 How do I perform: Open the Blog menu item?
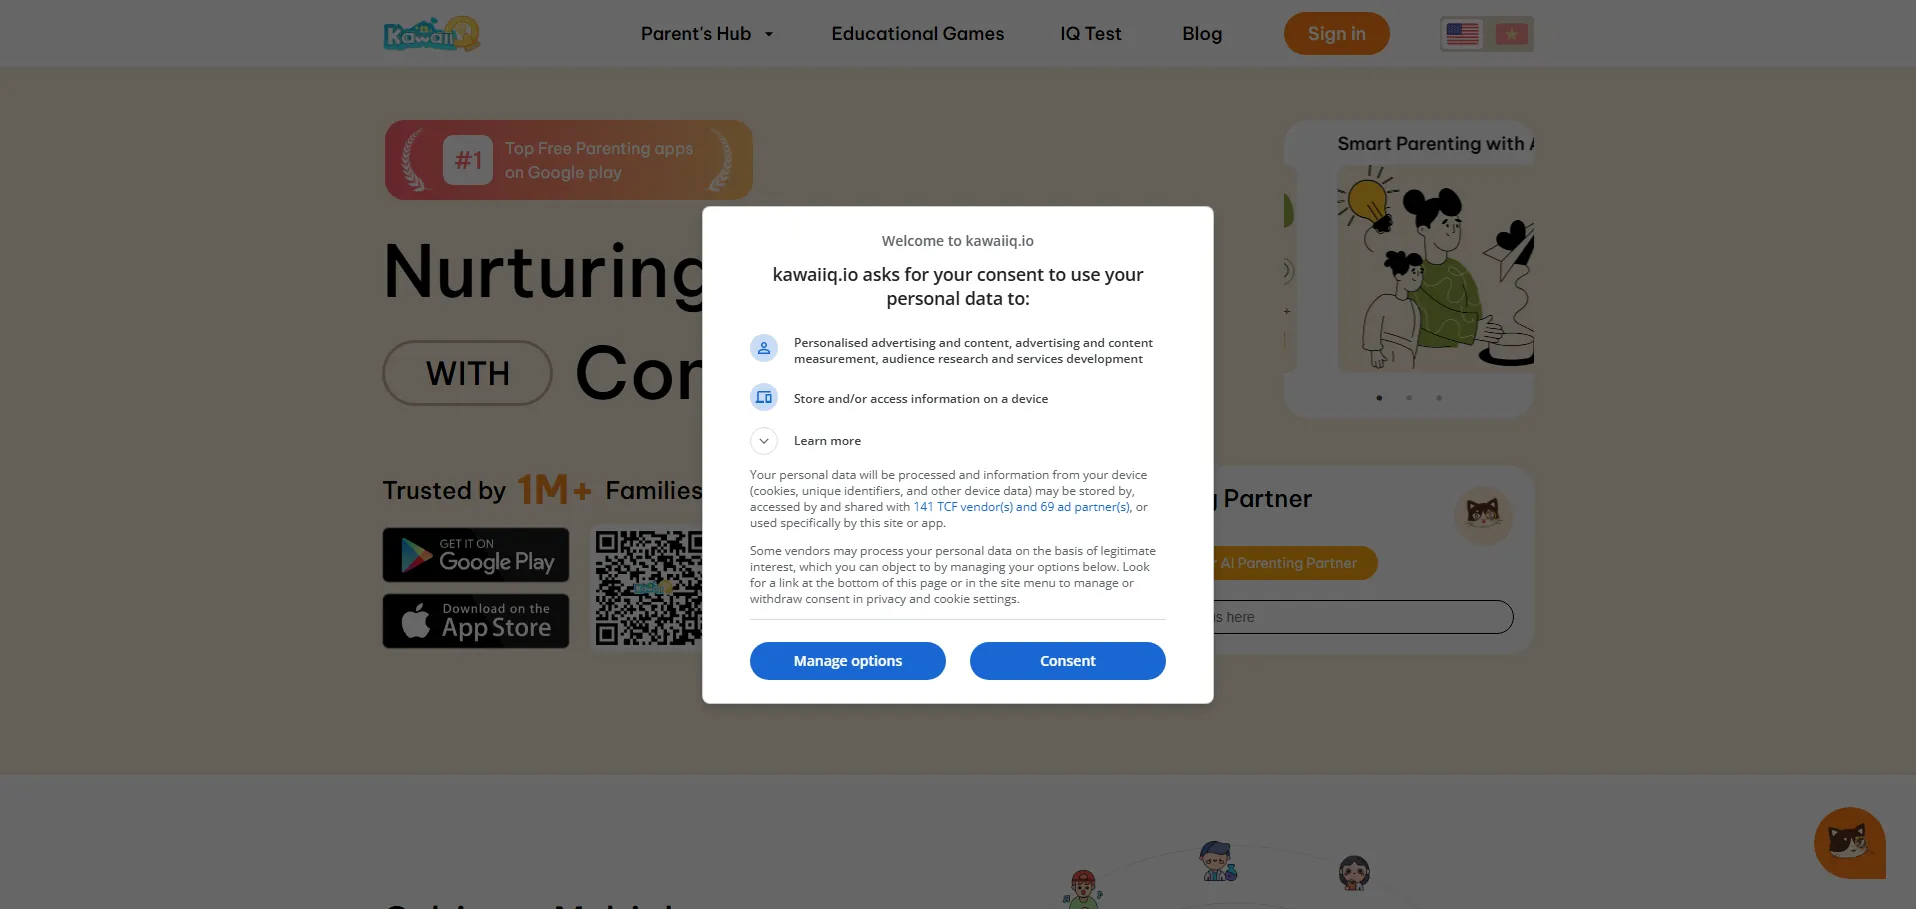(x=1202, y=34)
